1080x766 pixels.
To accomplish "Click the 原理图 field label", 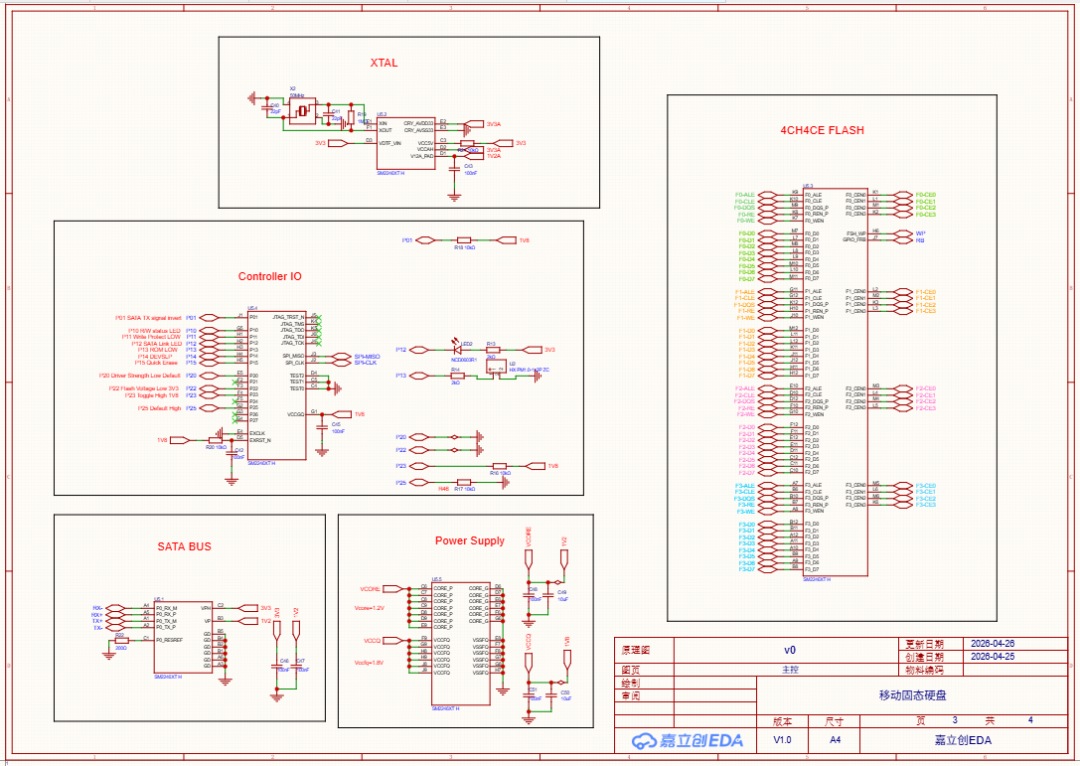I will pos(636,650).
